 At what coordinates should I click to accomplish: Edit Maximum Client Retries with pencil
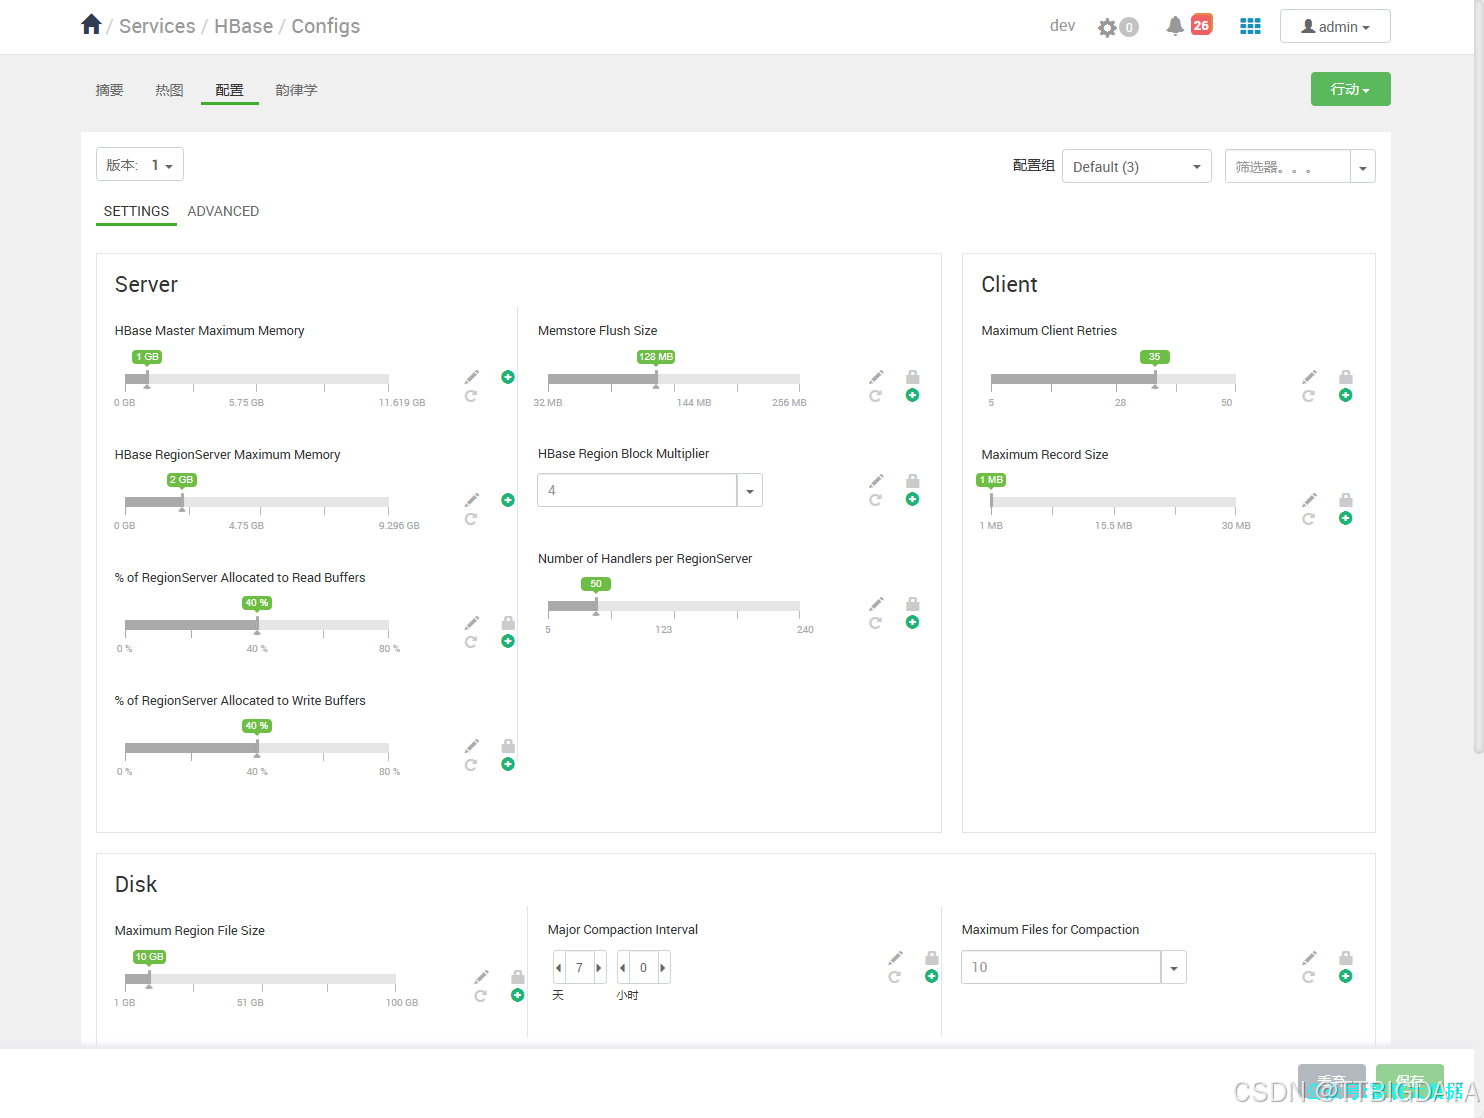coord(1310,377)
